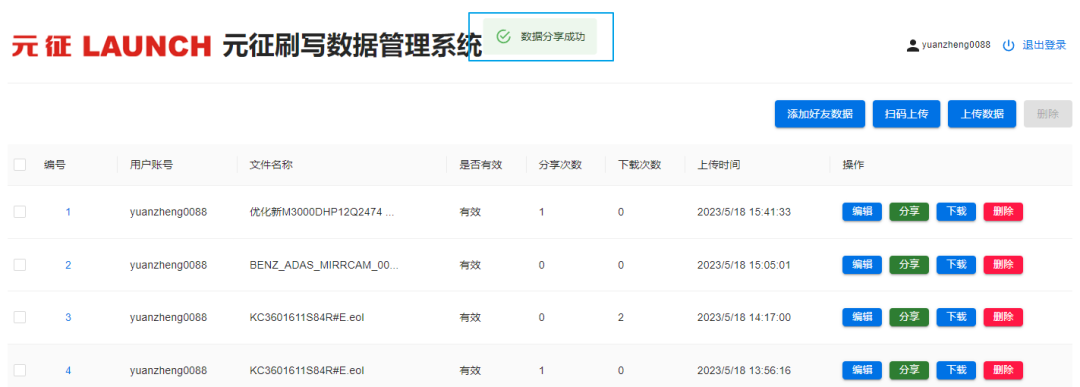Image resolution: width=1080 pixels, height=387 pixels.
Task: Click the 上传数据 upload button
Action: click(x=982, y=114)
